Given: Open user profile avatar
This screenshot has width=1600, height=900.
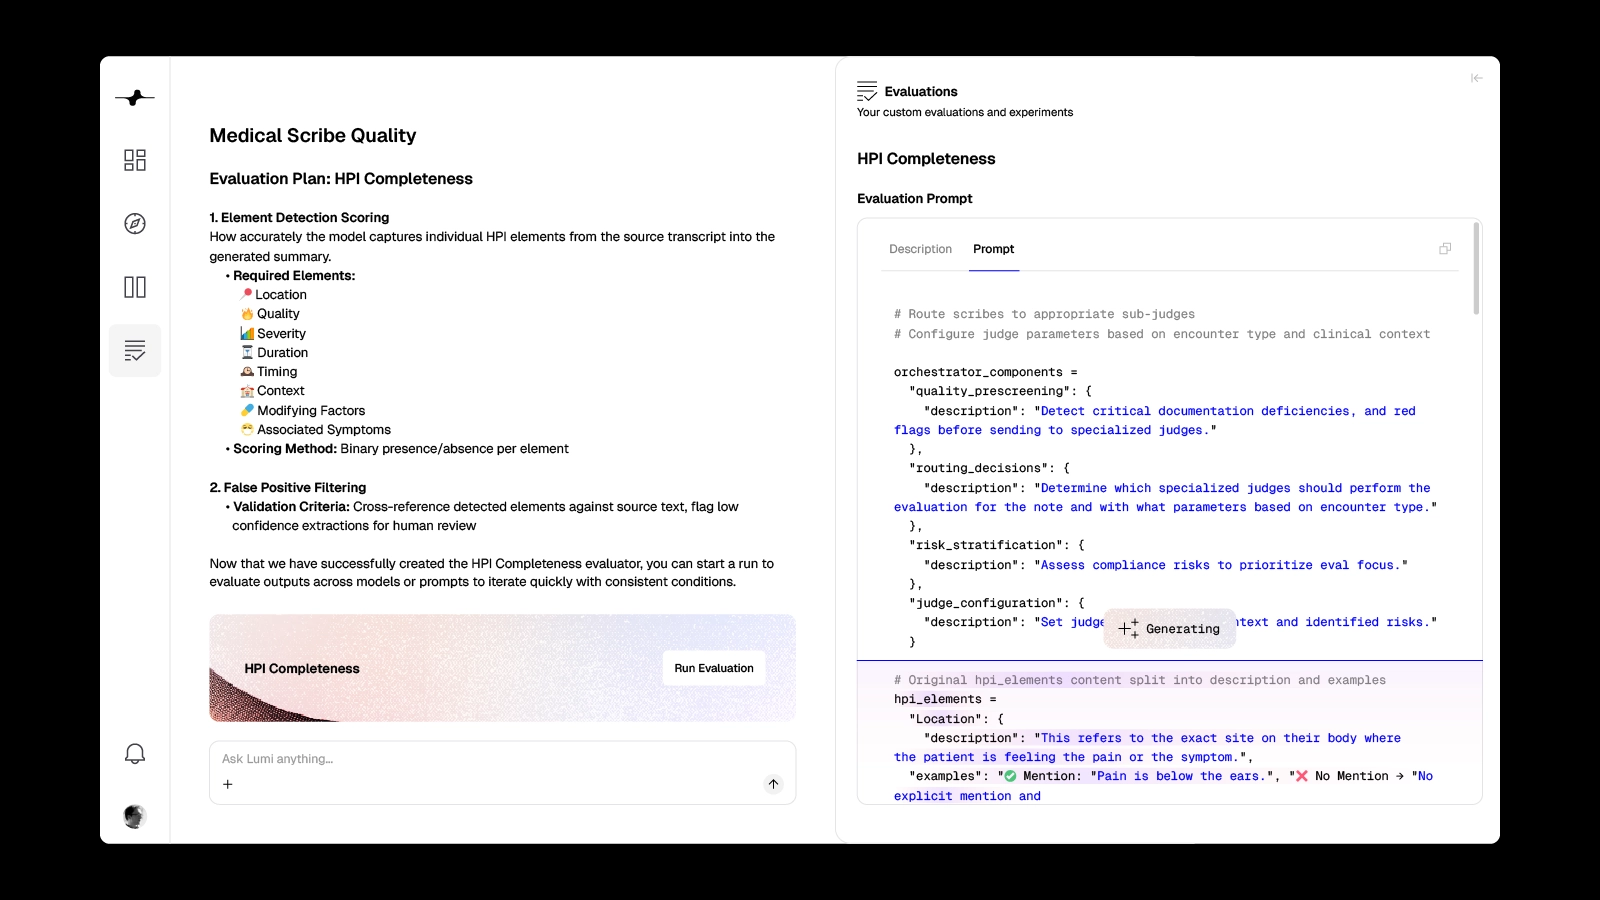Looking at the screenshot, I should click(x=135, y=816).
